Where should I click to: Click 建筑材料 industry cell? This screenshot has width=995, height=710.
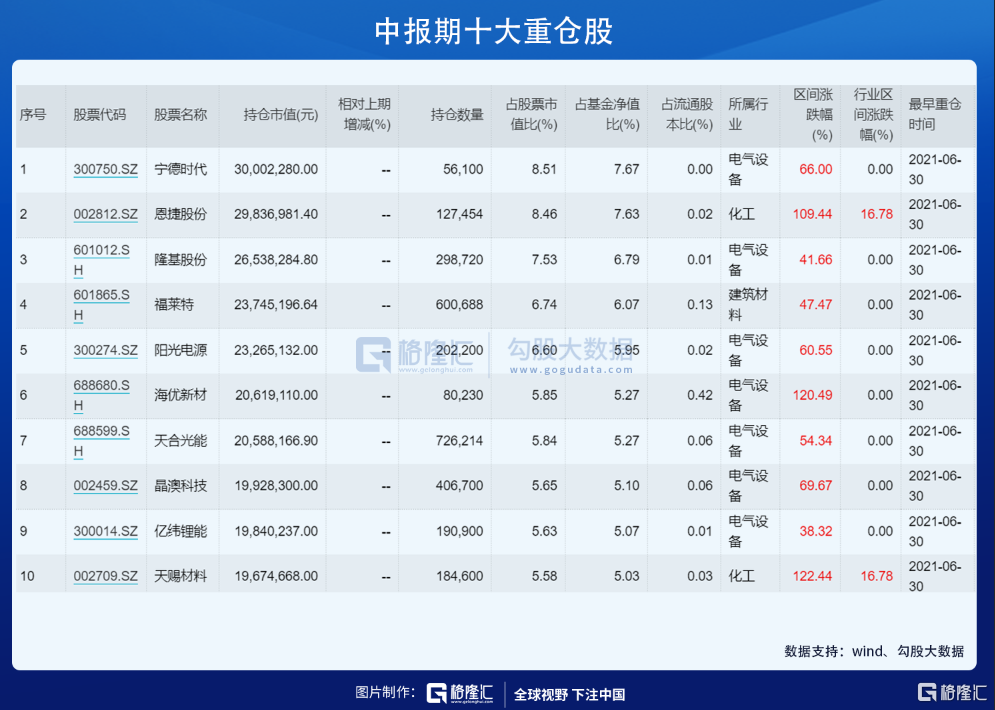[748, 305]
